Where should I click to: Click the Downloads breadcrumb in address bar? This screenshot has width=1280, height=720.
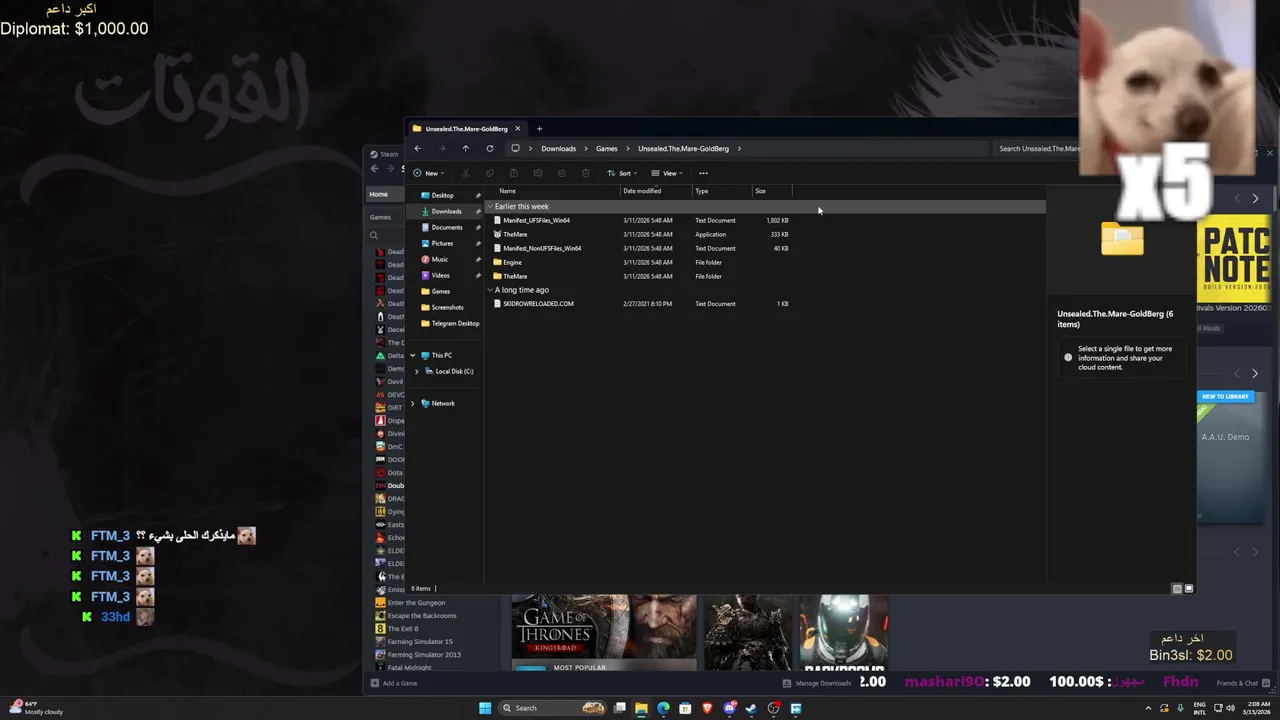(x=558, y=148)
